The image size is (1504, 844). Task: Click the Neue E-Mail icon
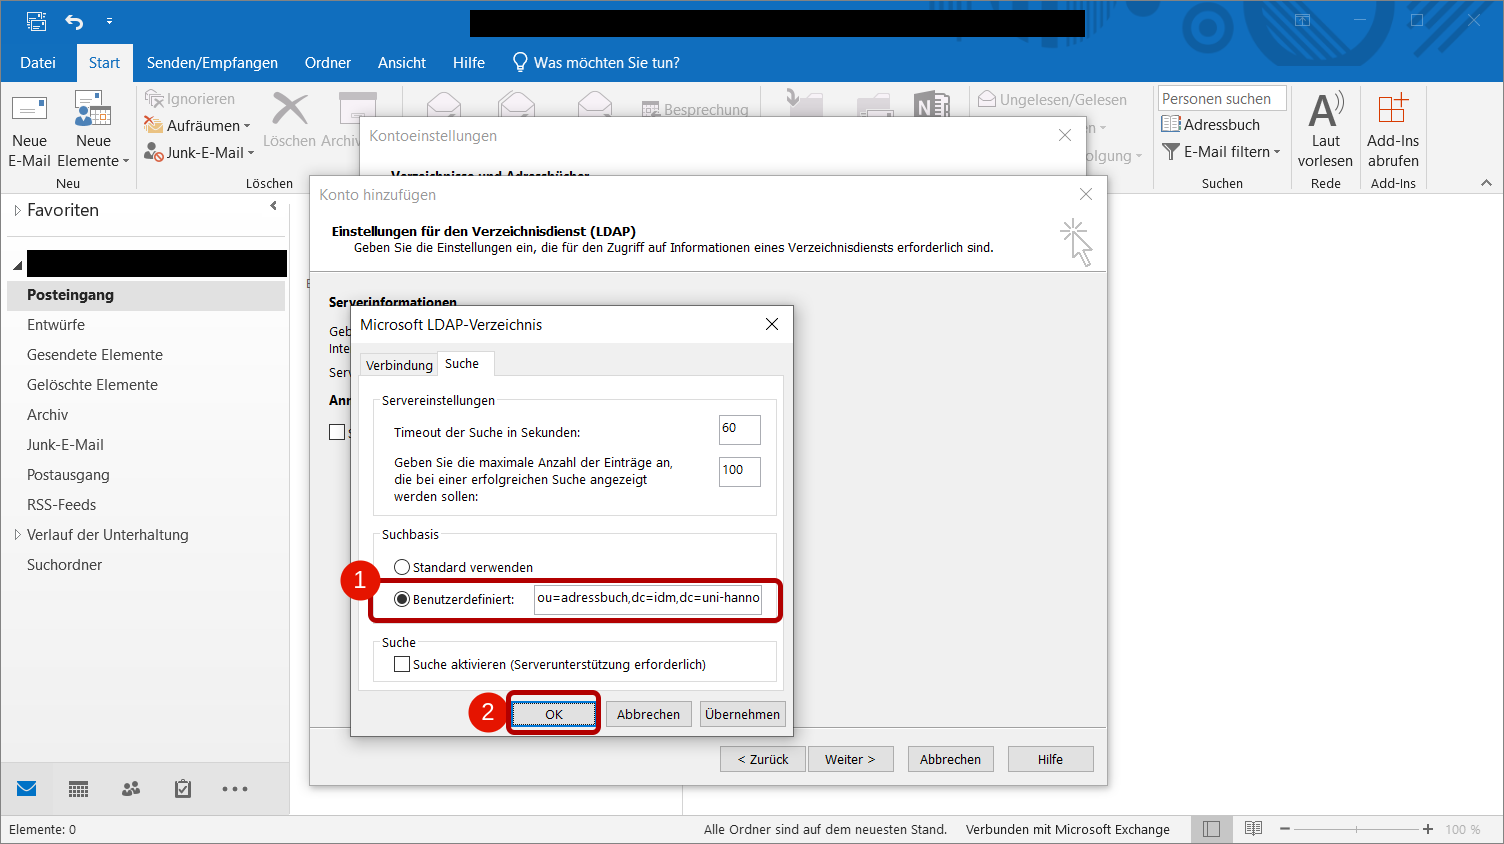29,110
